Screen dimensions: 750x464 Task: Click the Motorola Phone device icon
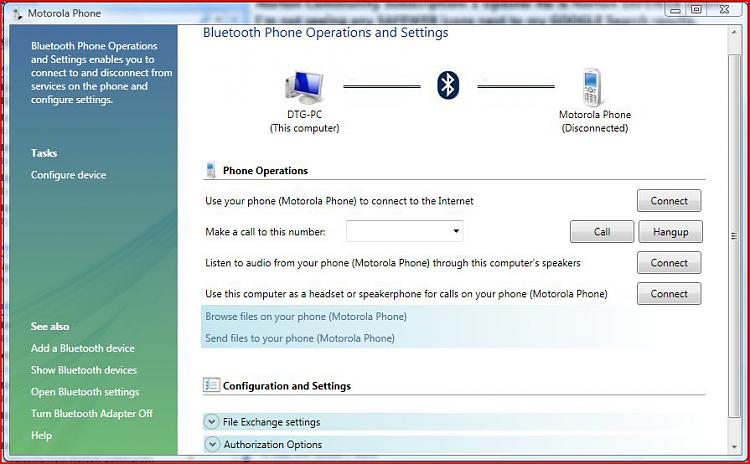coord(592,88)
